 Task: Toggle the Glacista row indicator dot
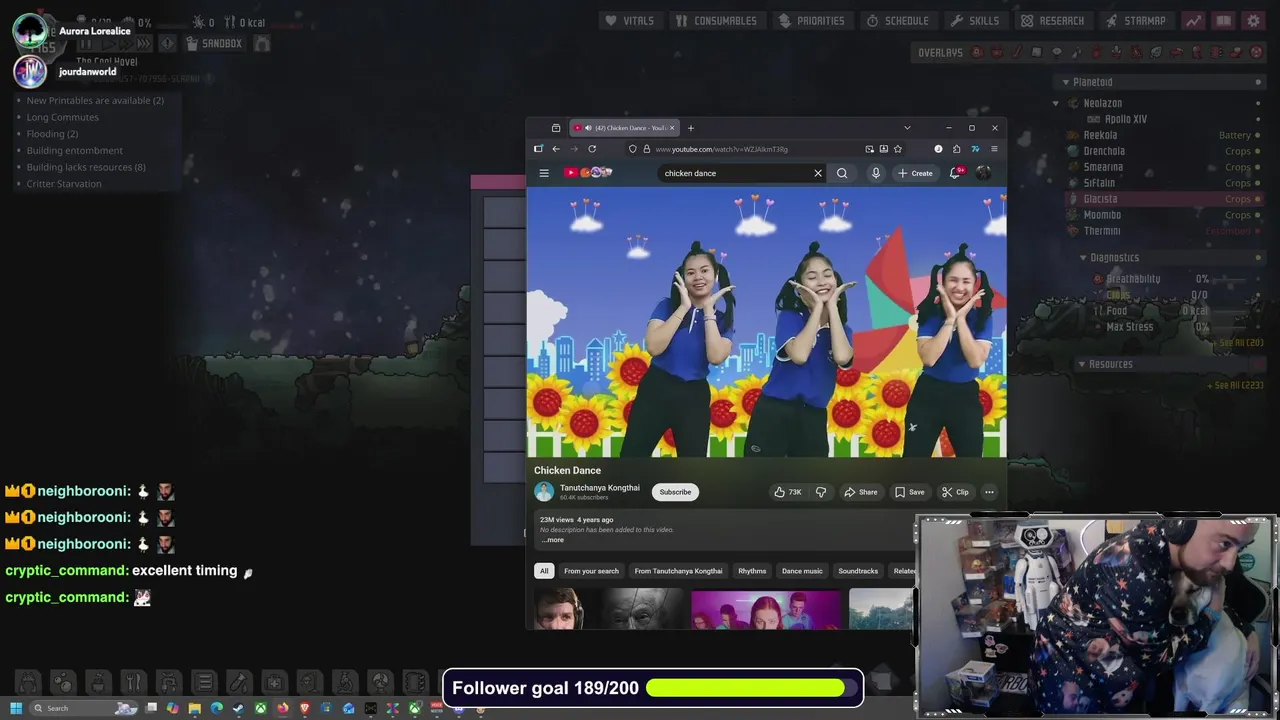[1258, 199]
